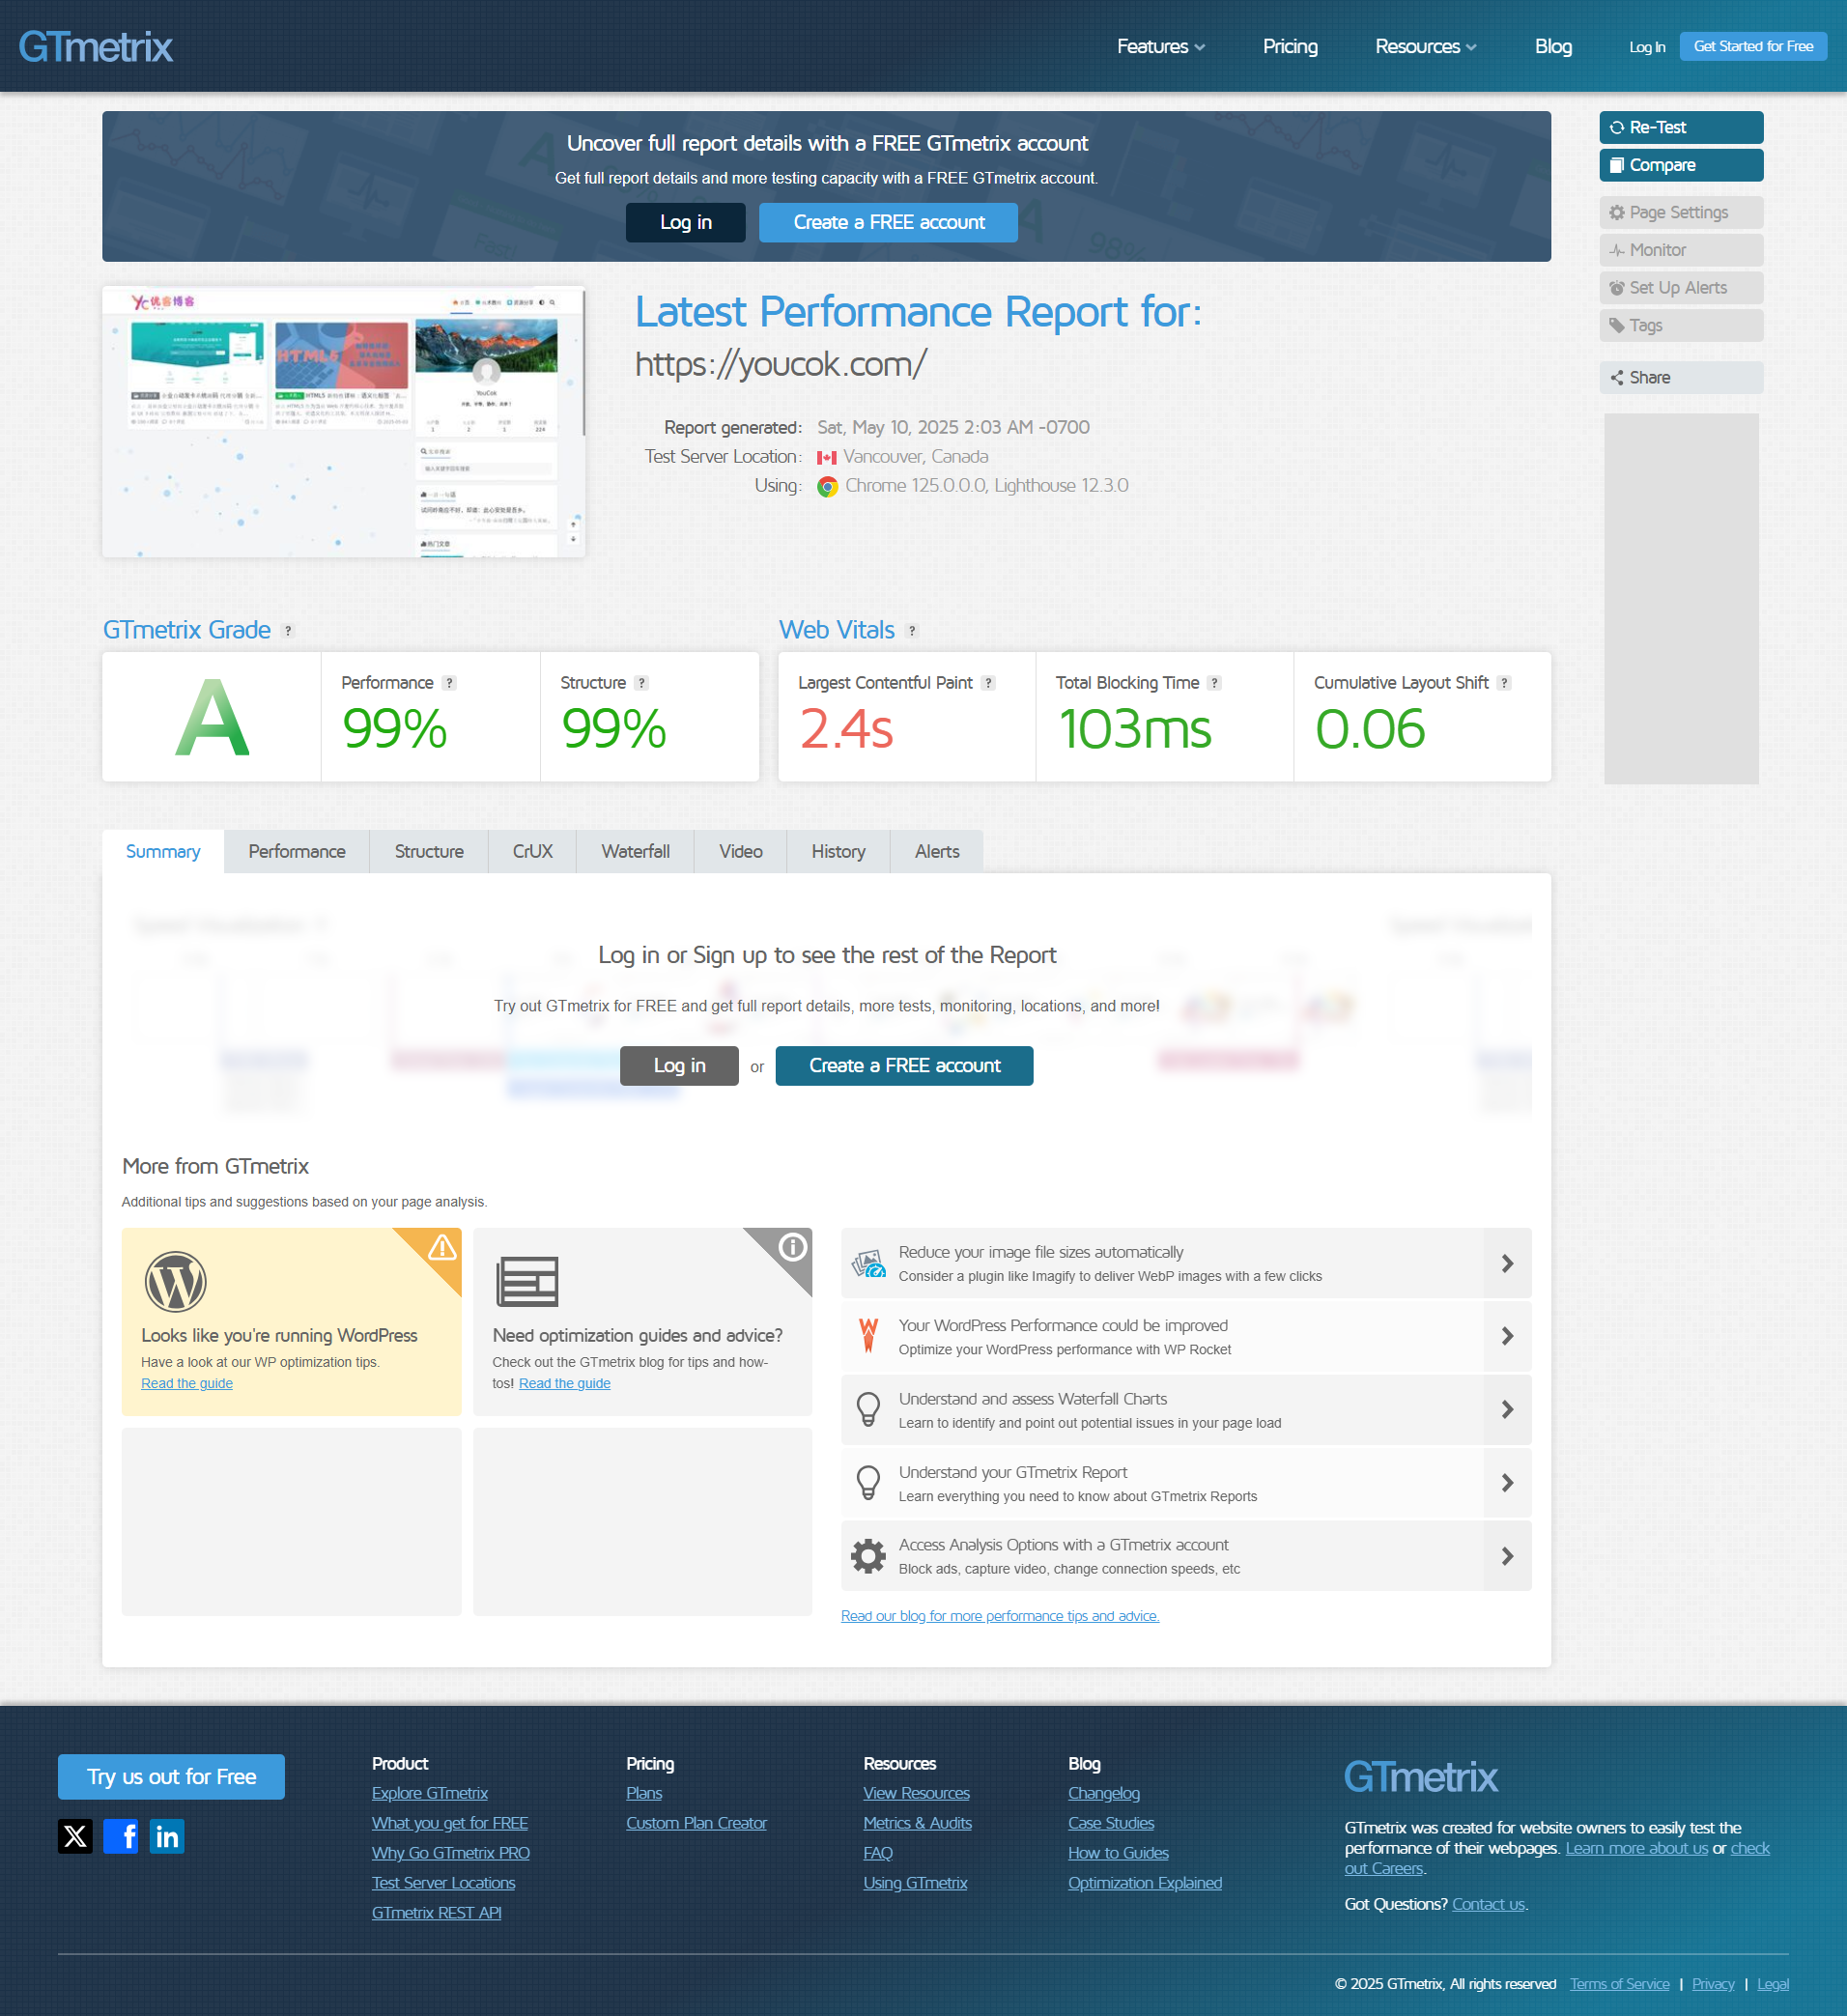The width and height of the screenshot is (1847, 2016).
Task: Switch to the Performance tab
Action: (x=297, y=851)
